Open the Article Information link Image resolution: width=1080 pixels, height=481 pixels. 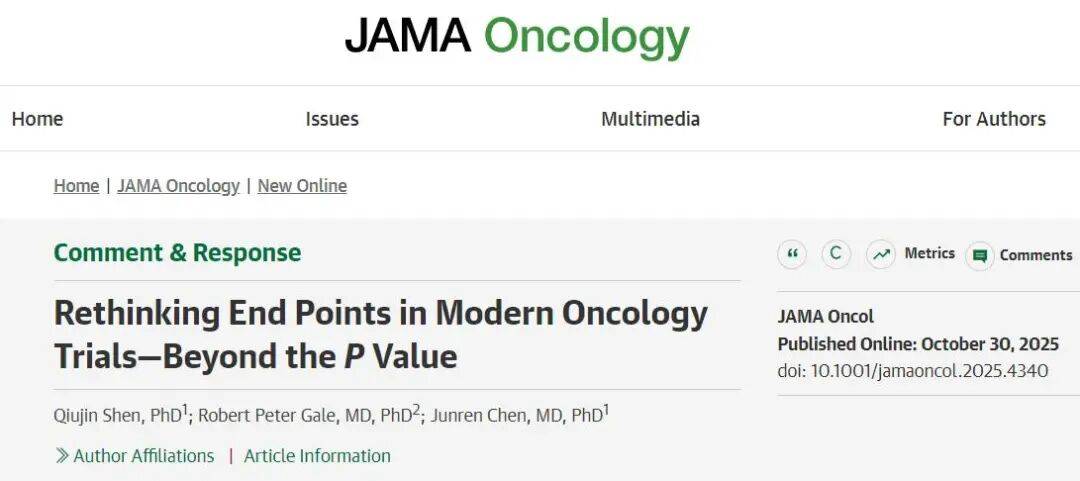click(x=317, y=456)
